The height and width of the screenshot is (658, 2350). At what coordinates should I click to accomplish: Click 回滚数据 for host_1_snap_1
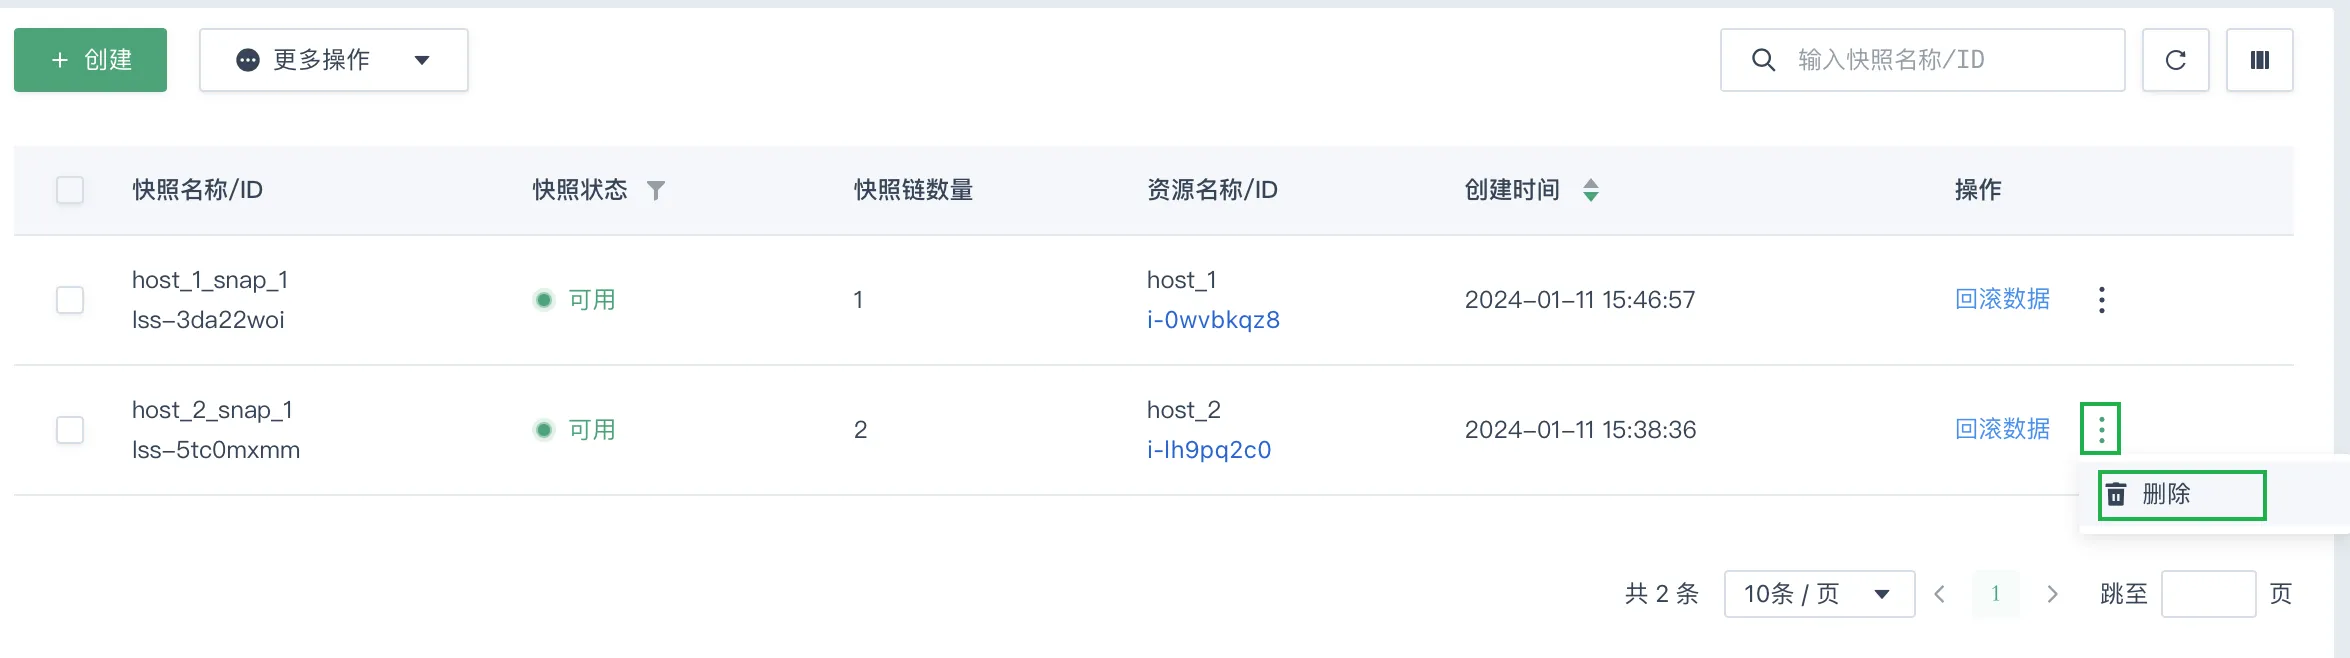tap(2002, 299)
